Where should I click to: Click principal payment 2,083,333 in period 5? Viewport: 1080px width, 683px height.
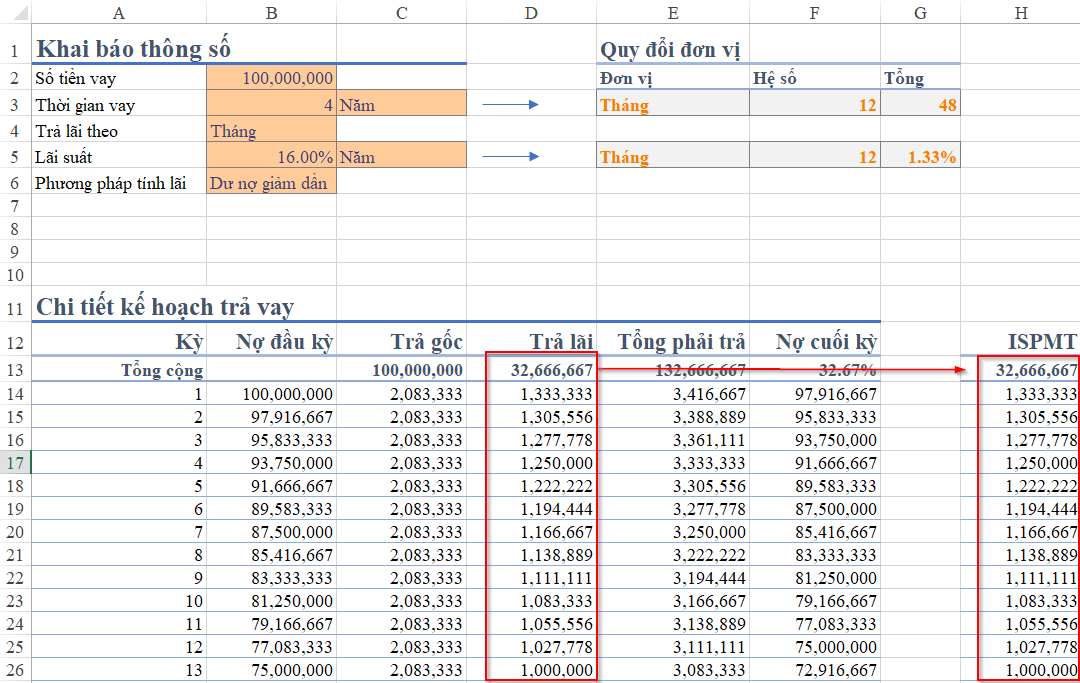tap(402, 485)
